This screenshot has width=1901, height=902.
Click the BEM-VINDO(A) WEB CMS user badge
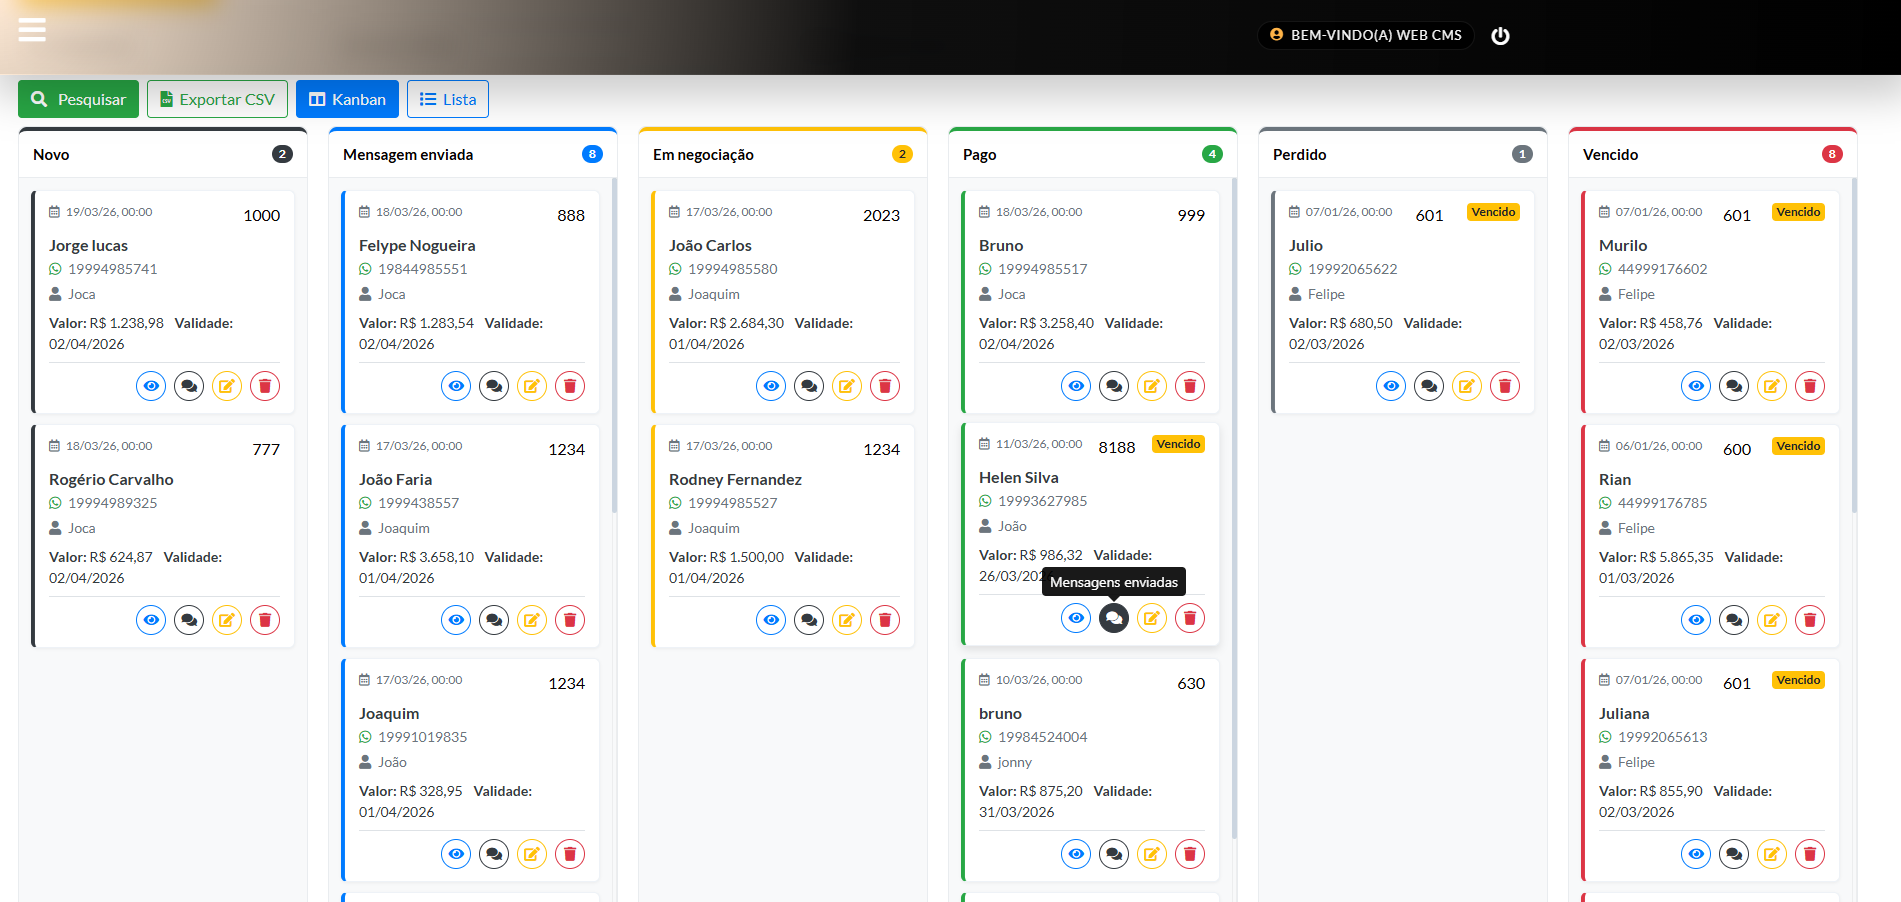[x=1365, y=35]
